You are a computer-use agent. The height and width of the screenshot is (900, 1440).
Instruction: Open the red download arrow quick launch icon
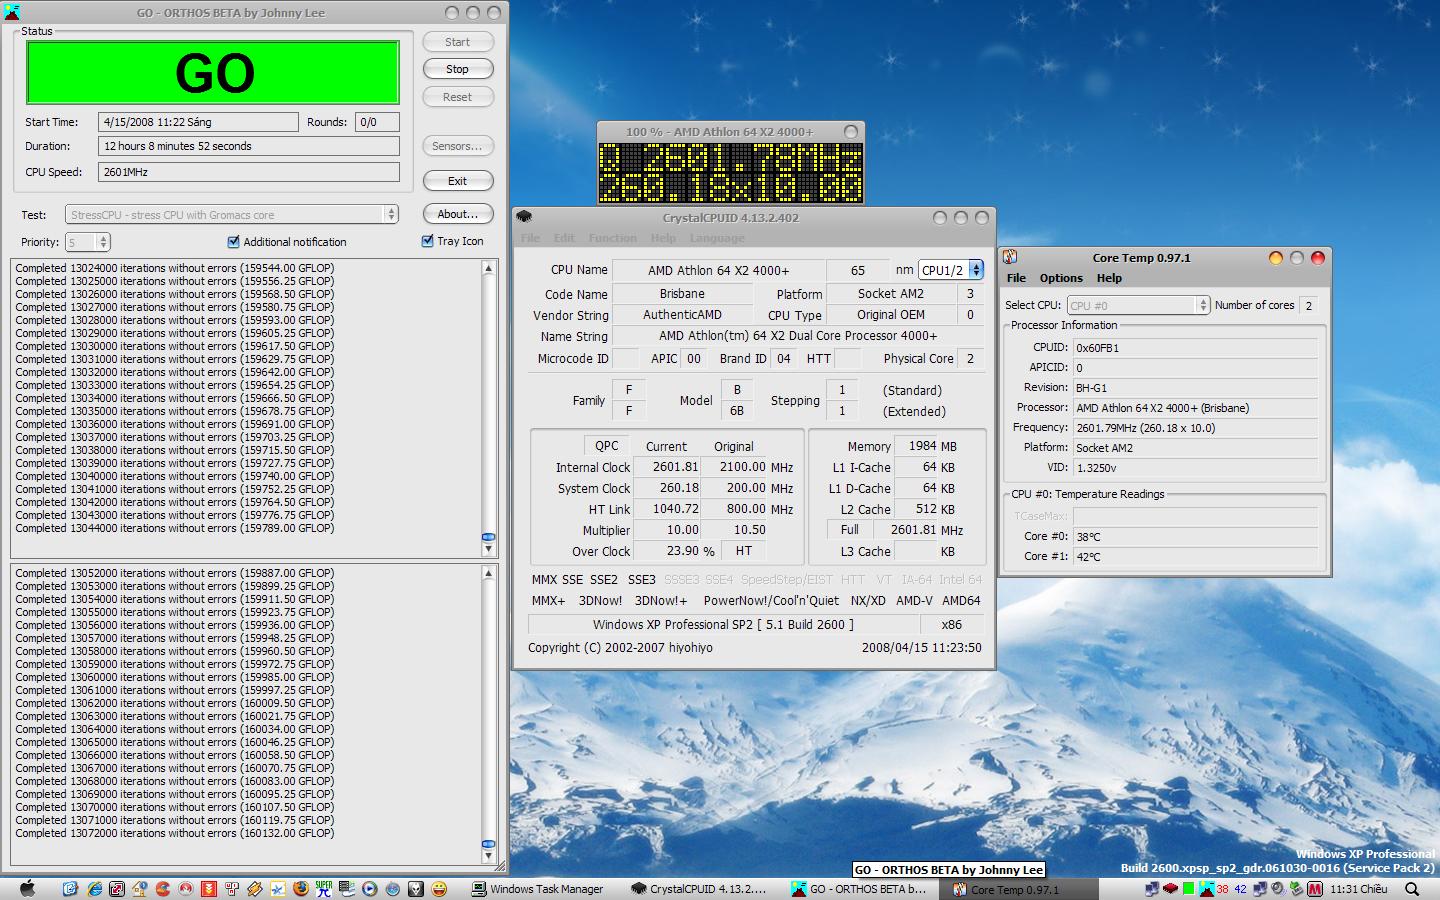point(209,889)
